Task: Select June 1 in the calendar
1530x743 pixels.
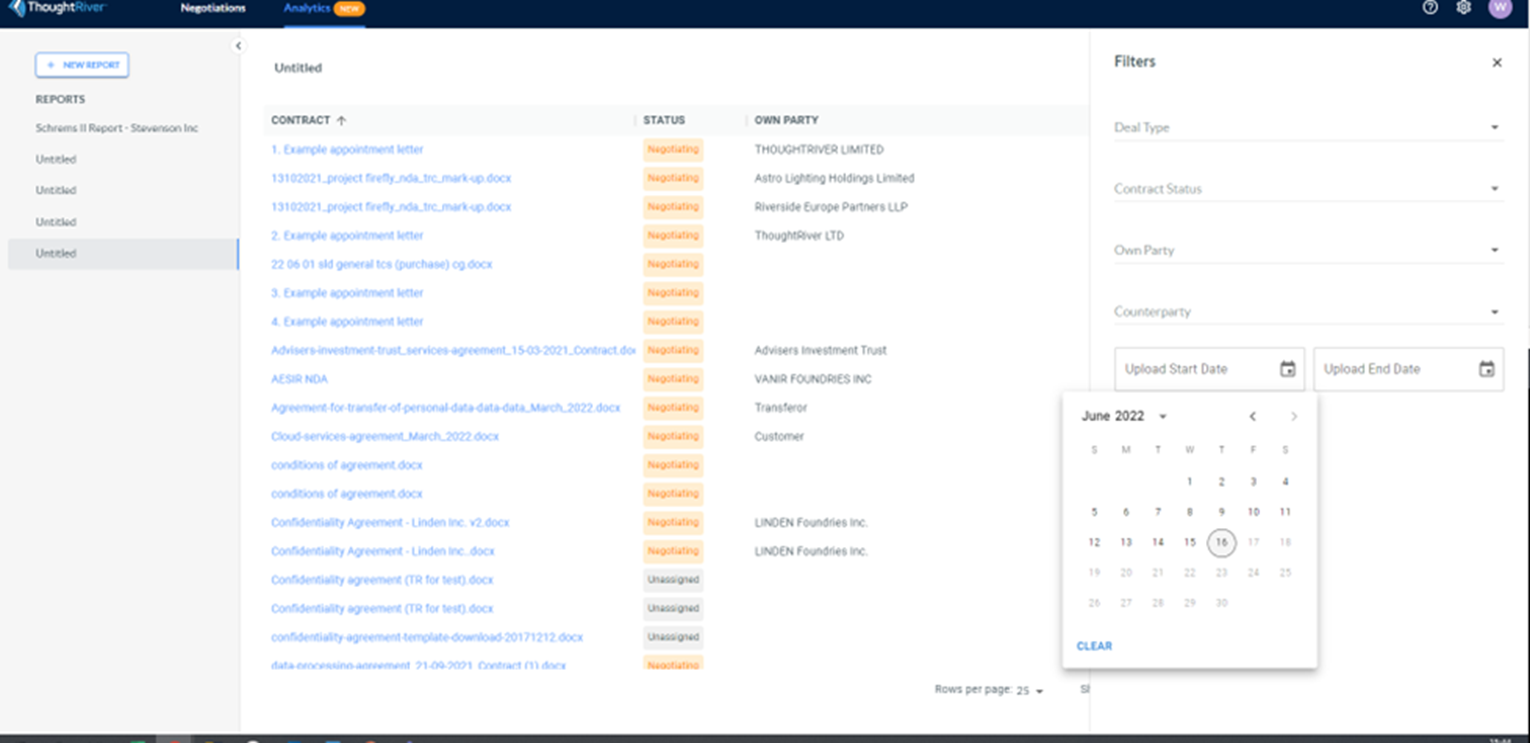Action: [1189, 482]
